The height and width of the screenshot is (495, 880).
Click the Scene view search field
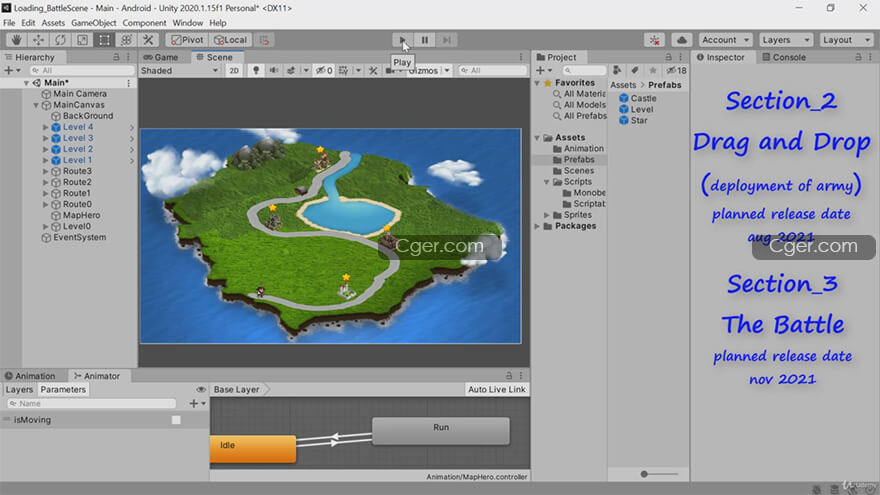[x=493, y=71]
